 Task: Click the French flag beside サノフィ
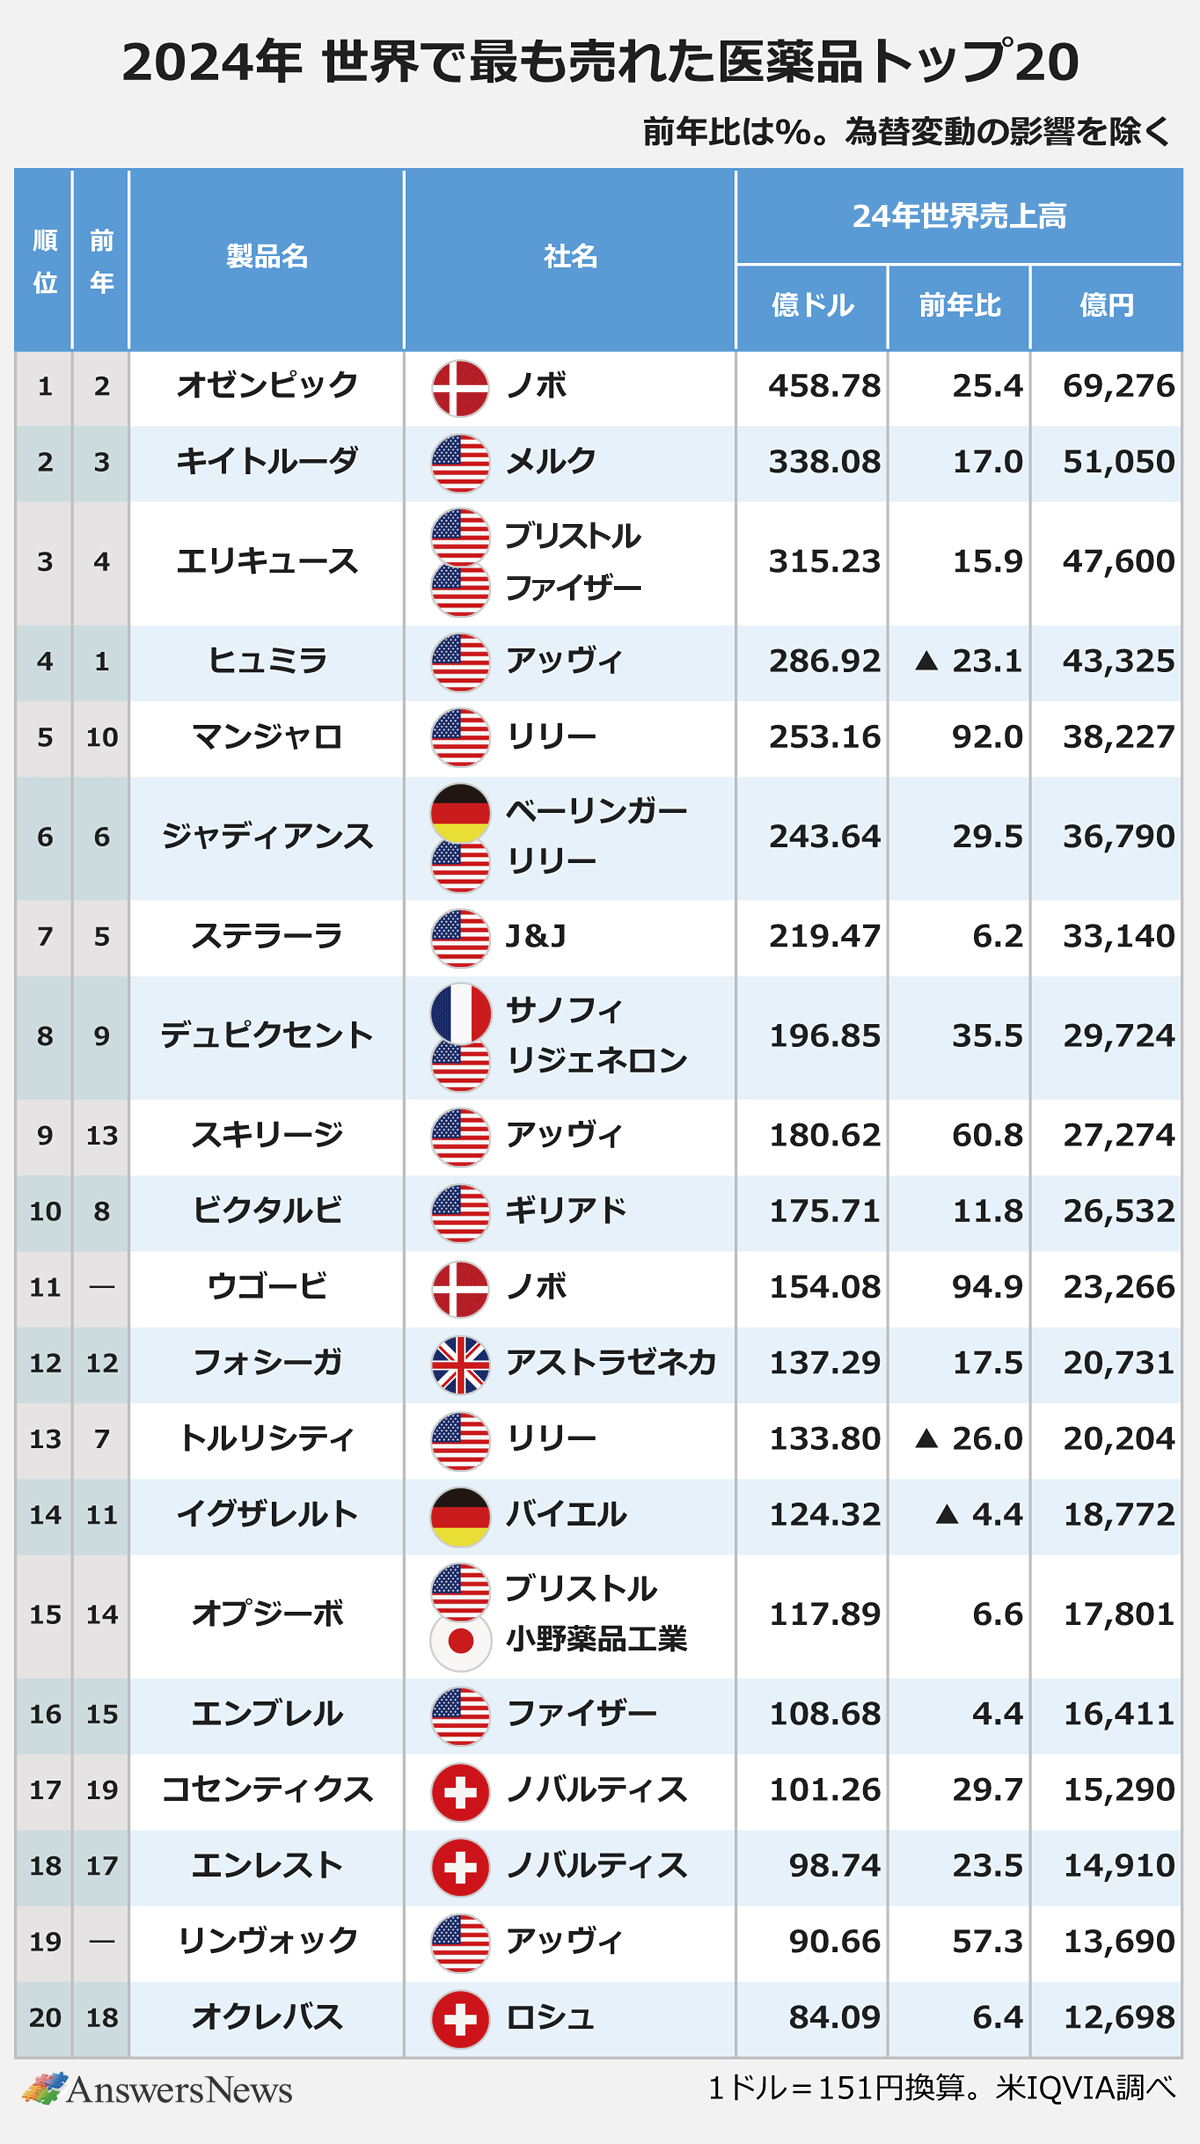460,1012
